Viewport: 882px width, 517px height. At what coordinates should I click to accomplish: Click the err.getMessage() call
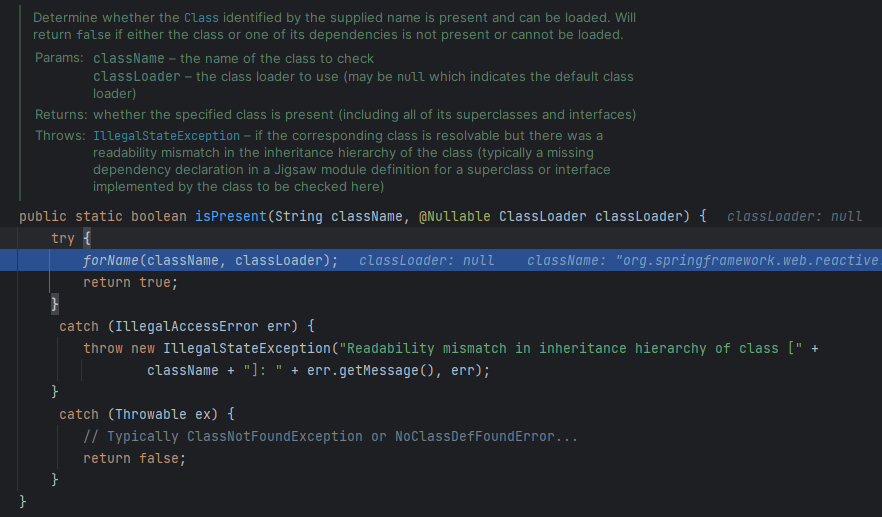coord(371,370)
